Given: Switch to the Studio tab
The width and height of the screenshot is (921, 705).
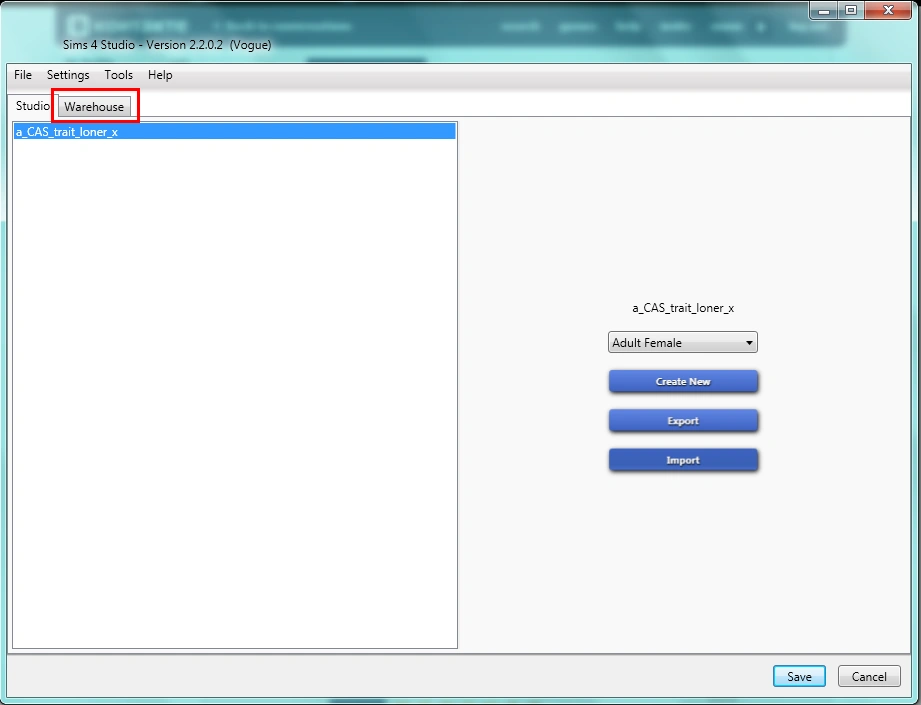Looking at the screenshot, I should click(x=33, y=106).
